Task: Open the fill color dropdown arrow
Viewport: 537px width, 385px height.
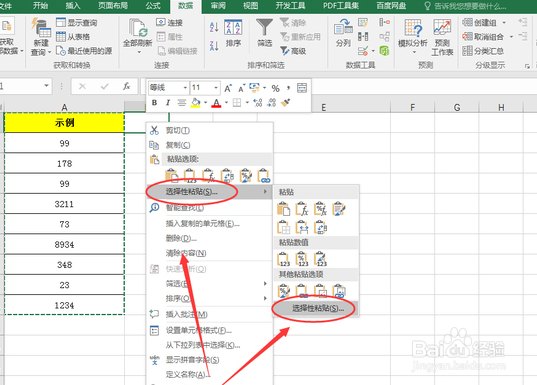Action: point(205,102)
